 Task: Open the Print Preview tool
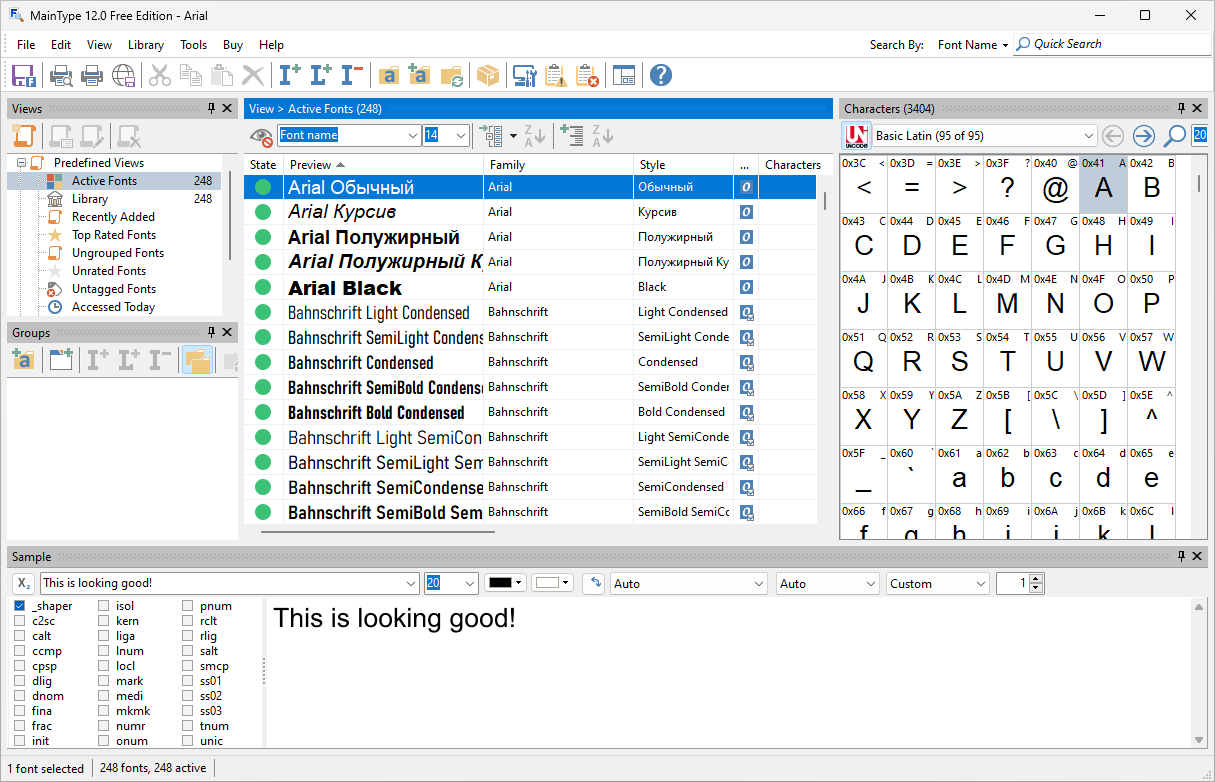(x=61, y=75)
